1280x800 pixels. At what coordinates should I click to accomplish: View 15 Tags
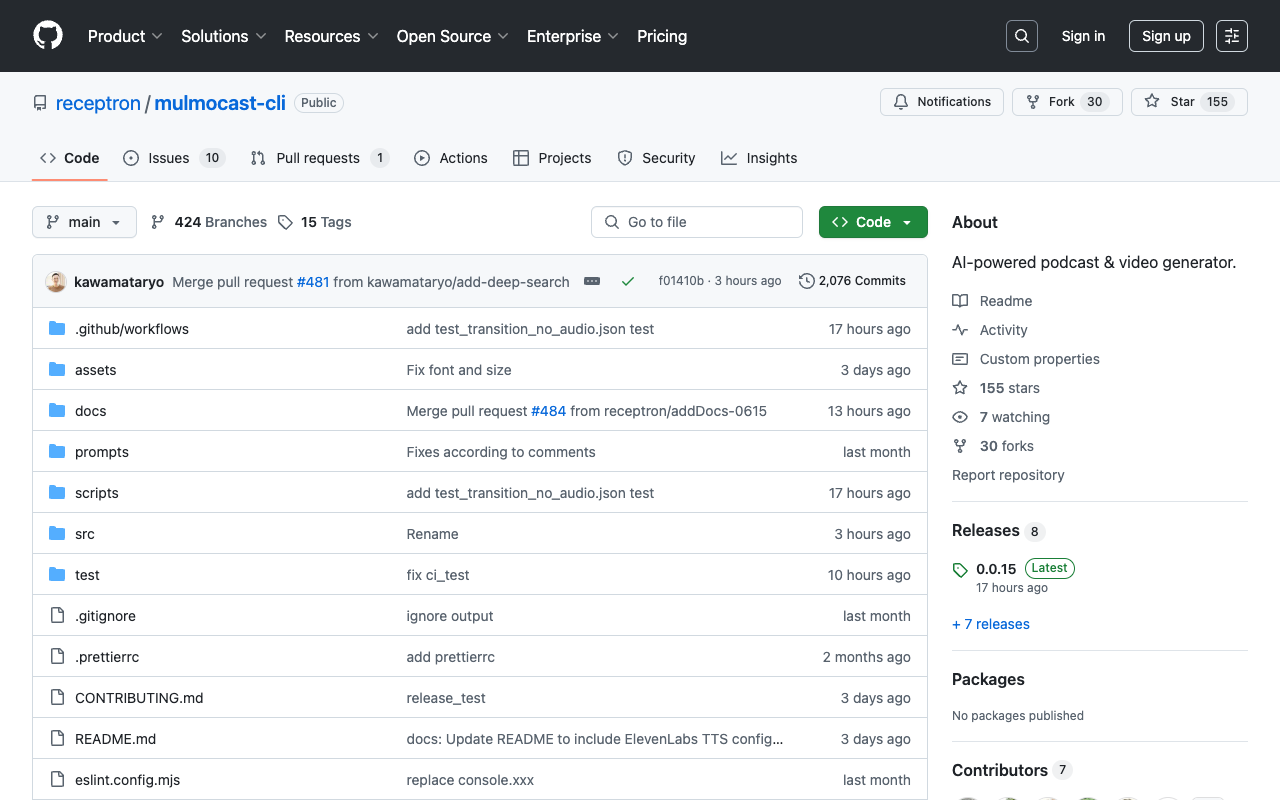[x=315, y=222]
